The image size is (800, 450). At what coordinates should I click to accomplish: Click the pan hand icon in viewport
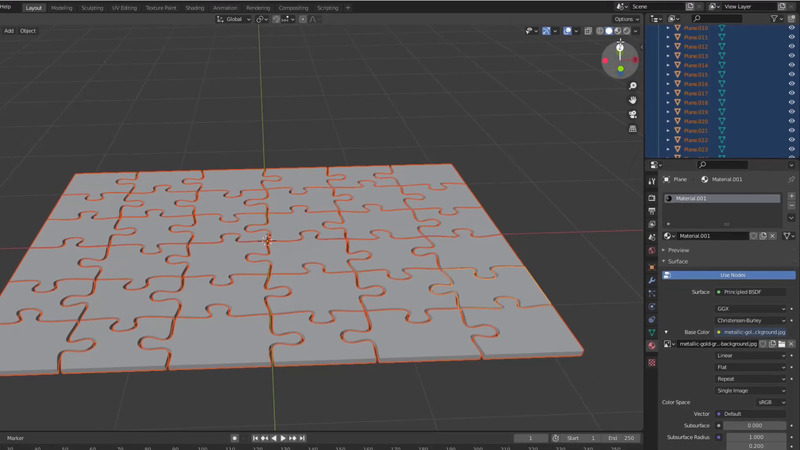(633, 100)
